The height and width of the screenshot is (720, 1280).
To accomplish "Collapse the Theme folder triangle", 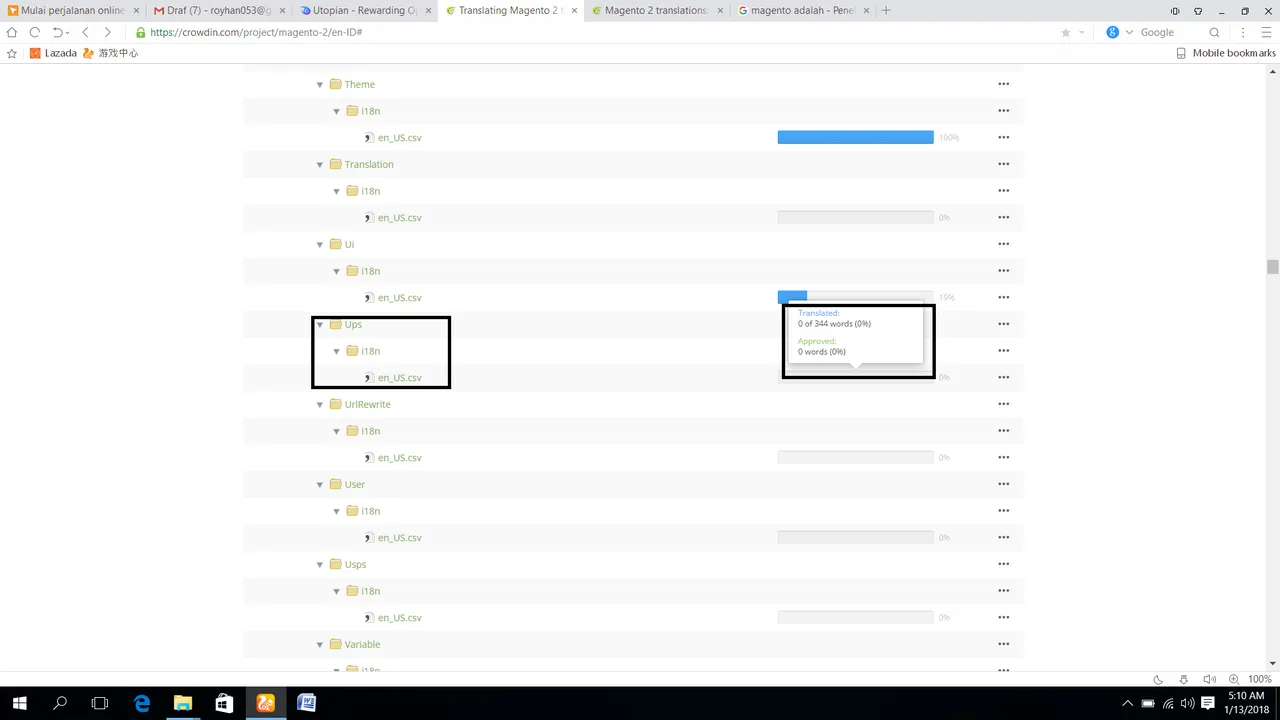I will point(321,84).
